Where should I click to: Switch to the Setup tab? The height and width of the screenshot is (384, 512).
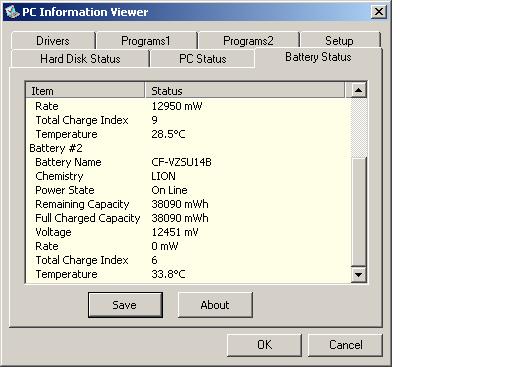pyautogui.click(x=339, y=41)
